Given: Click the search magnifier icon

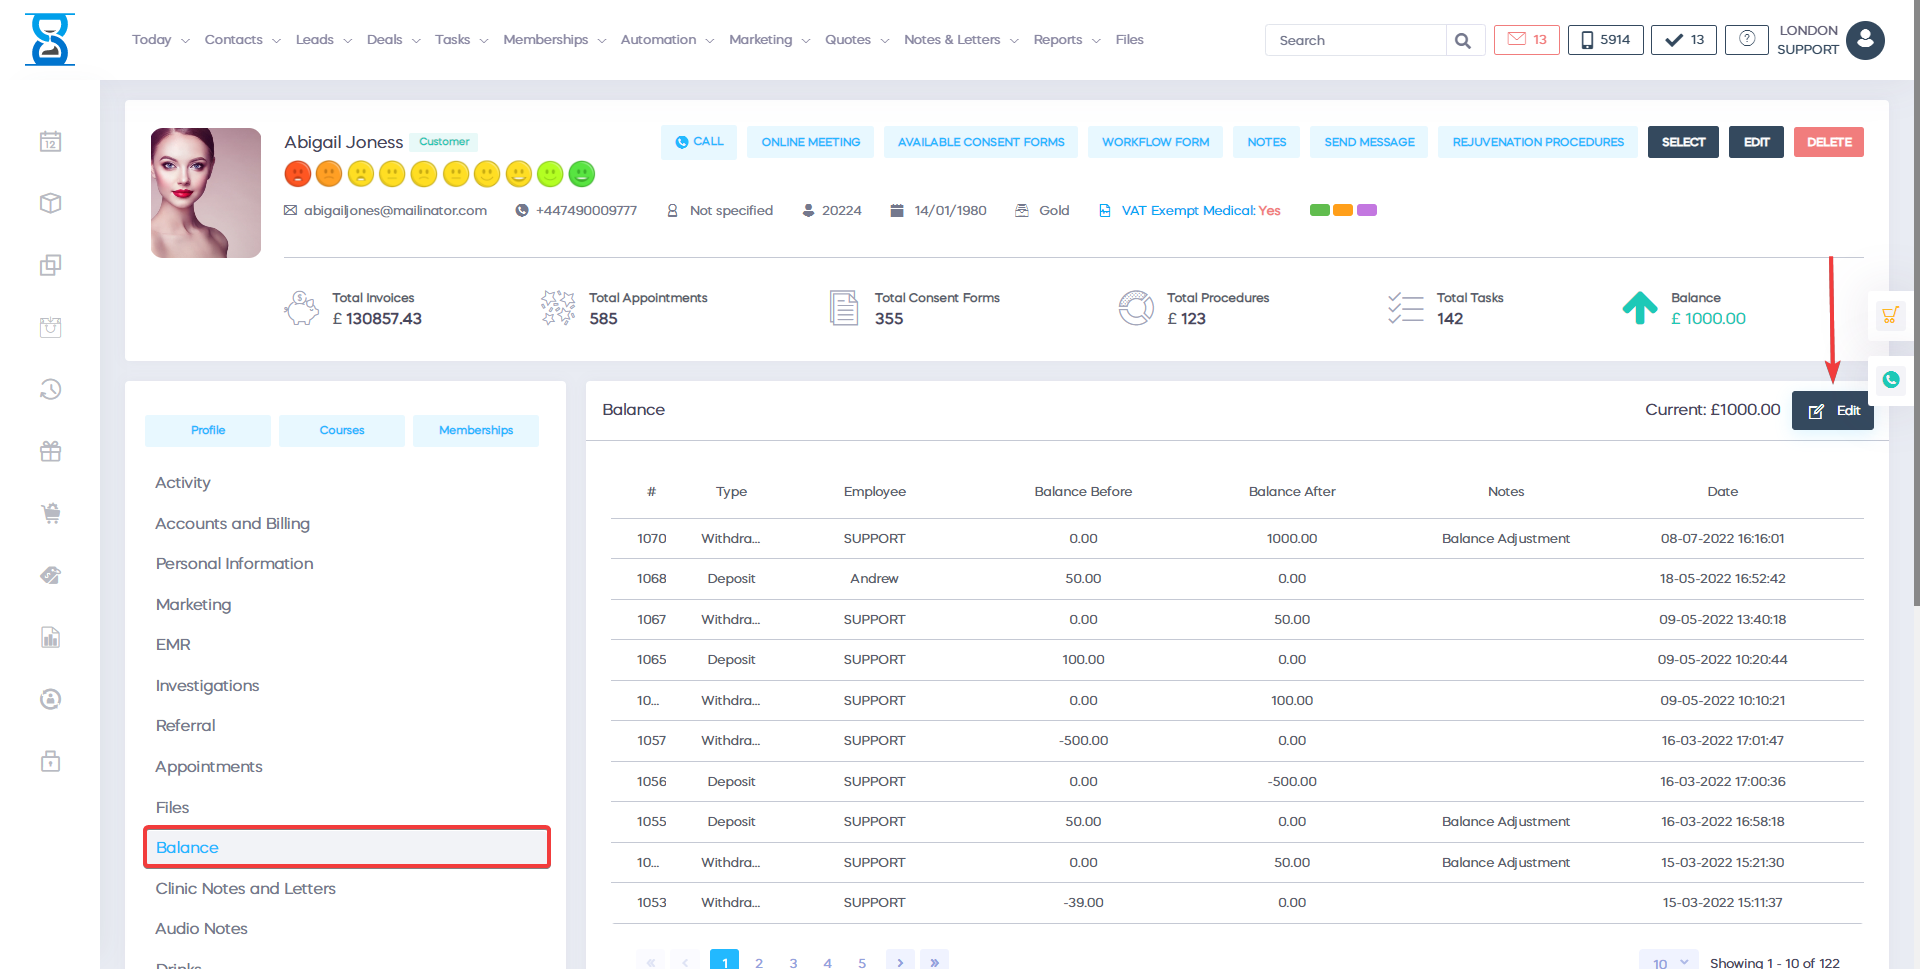Looking at the screenshot, I should pyautogui.click(x=1463, y=41).
